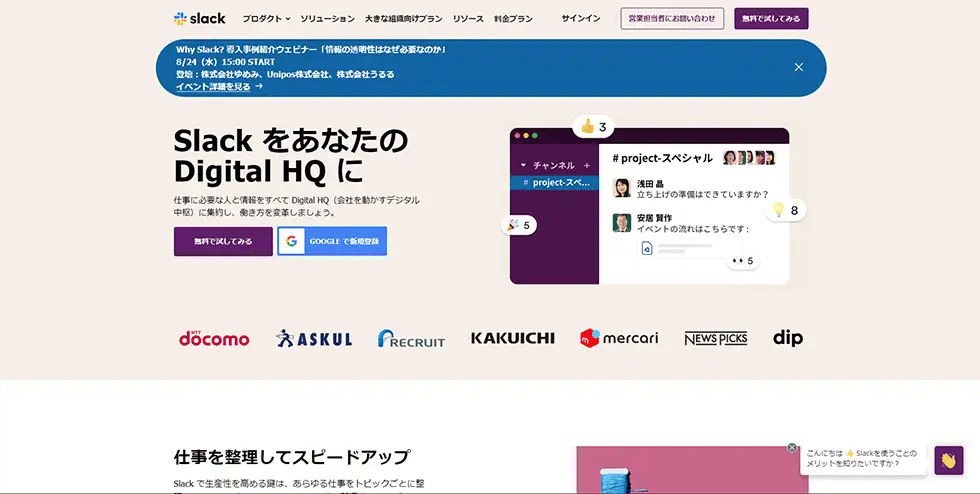Click the dip logo
980x494 pixels.
(x=788, y=338)
